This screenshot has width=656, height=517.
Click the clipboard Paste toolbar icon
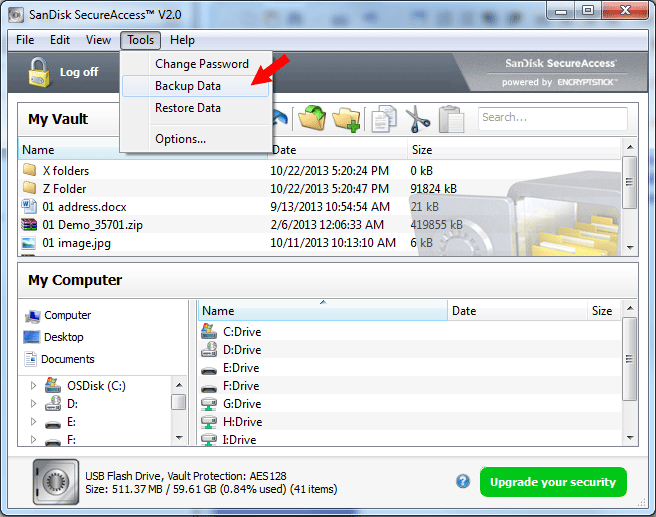tap(451, 119)
